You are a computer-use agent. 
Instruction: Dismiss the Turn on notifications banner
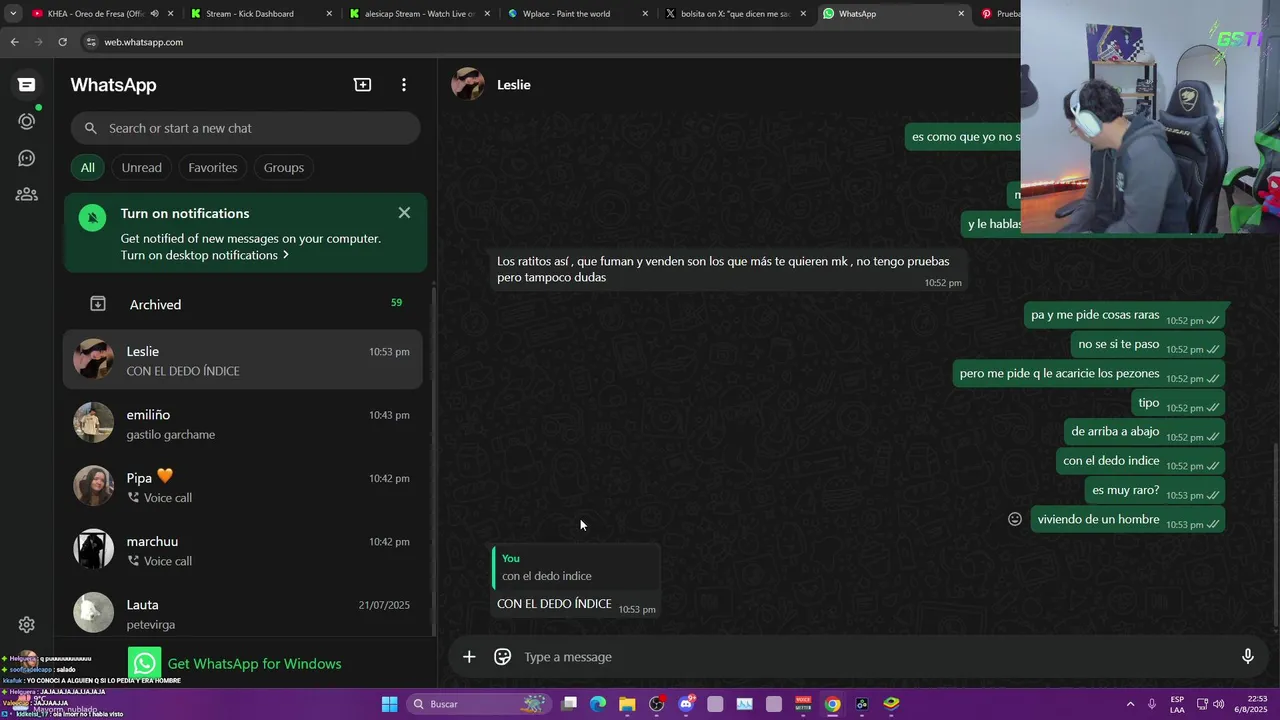click(x=404, y=213)
